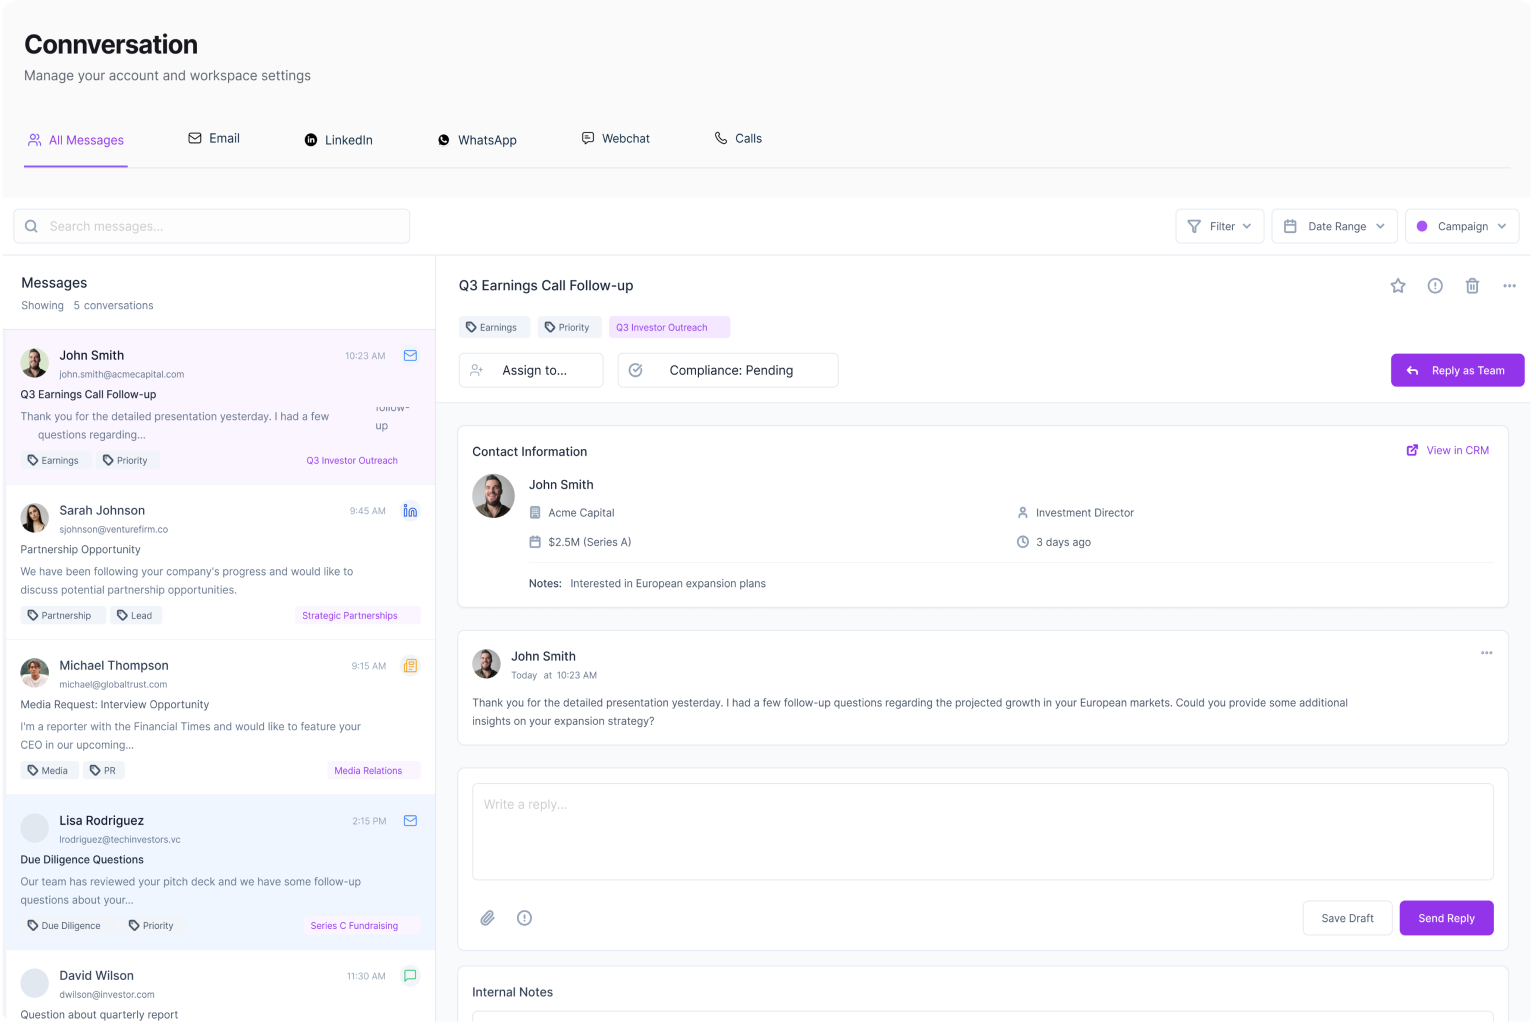Click the LinkedIn icon on Sarah Johnson's message

coord(410,510)
